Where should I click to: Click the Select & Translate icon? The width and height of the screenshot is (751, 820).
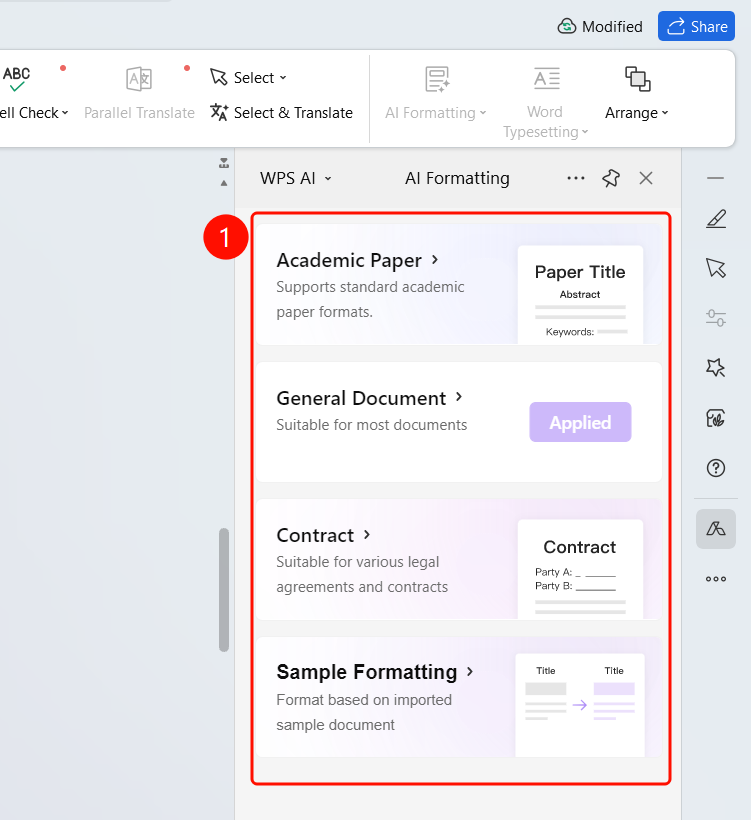click(219, 112)
